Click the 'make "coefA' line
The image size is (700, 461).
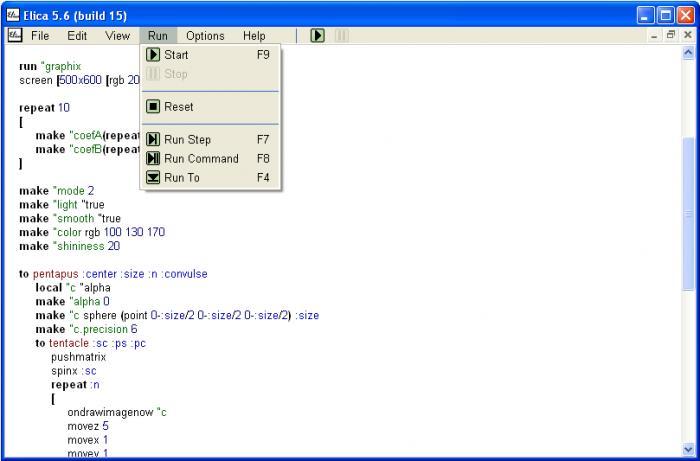(x=88, y=136)
